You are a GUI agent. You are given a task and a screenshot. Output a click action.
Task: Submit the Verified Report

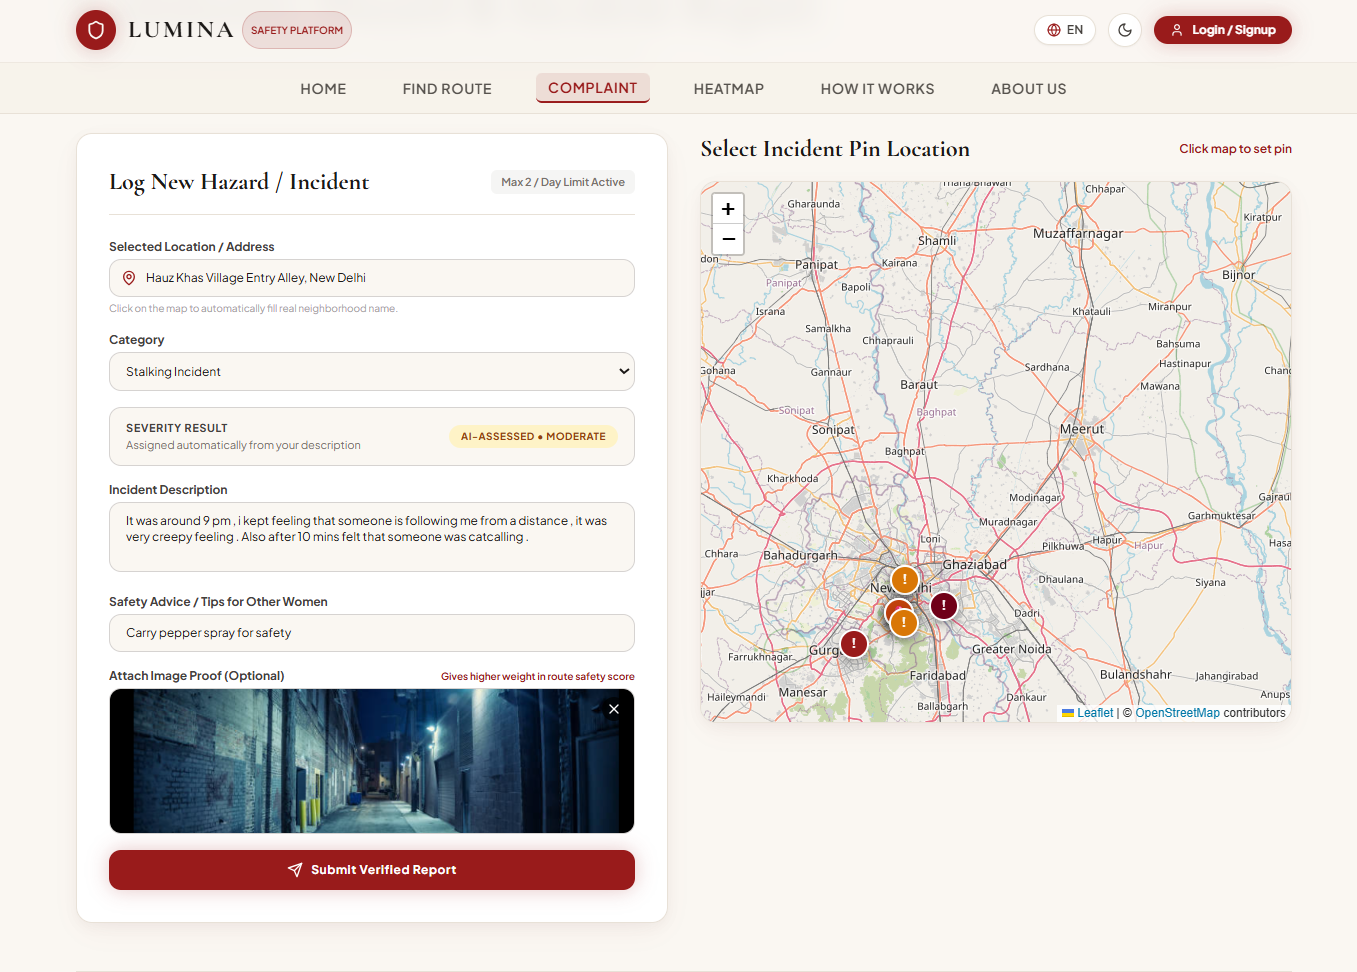372,870
